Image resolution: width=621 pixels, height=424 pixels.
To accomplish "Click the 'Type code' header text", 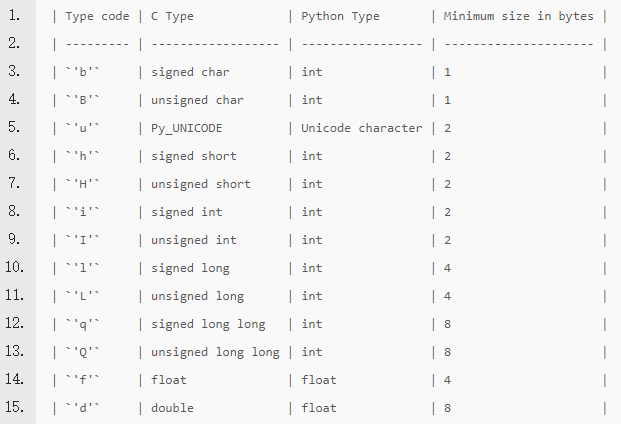I will click(97, 16).
